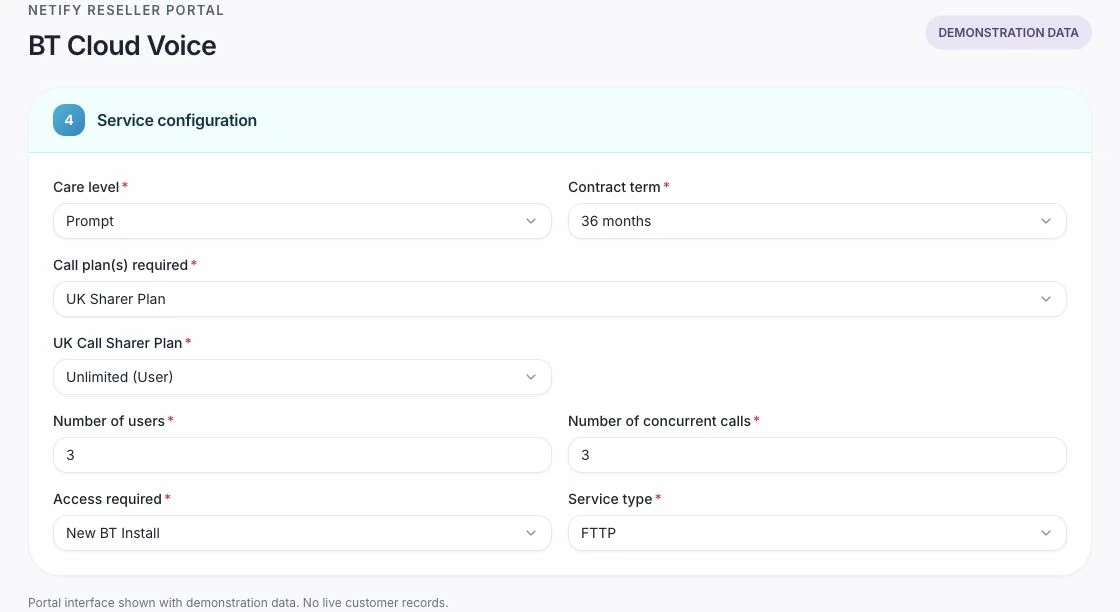
Task: Focus the Number of concurrent calls field
Action: [x=817, y=456]
